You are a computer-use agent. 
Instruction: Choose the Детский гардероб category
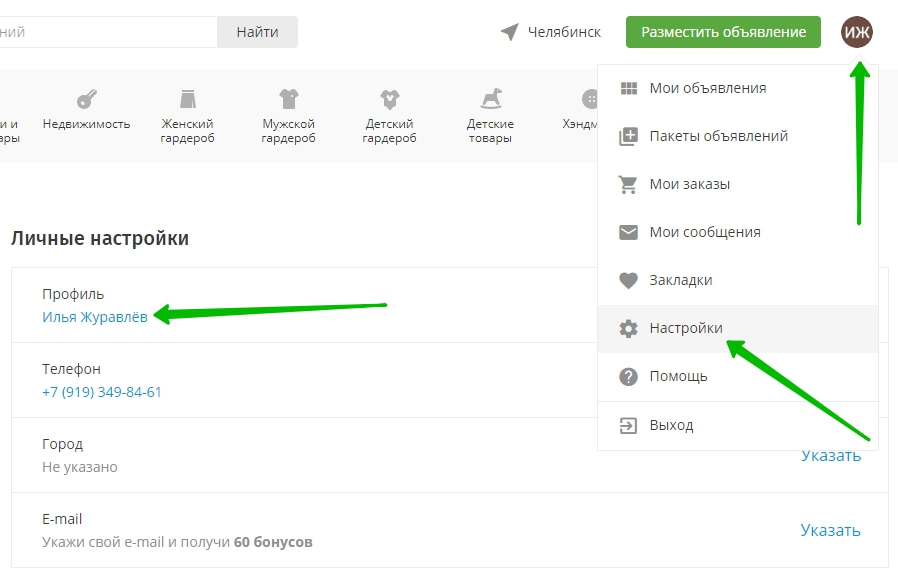click(x=389, y=116)
